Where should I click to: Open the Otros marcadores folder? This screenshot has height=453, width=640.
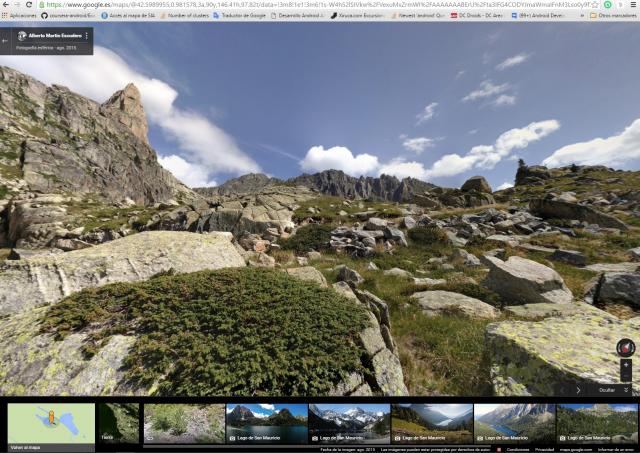(613, 16)
